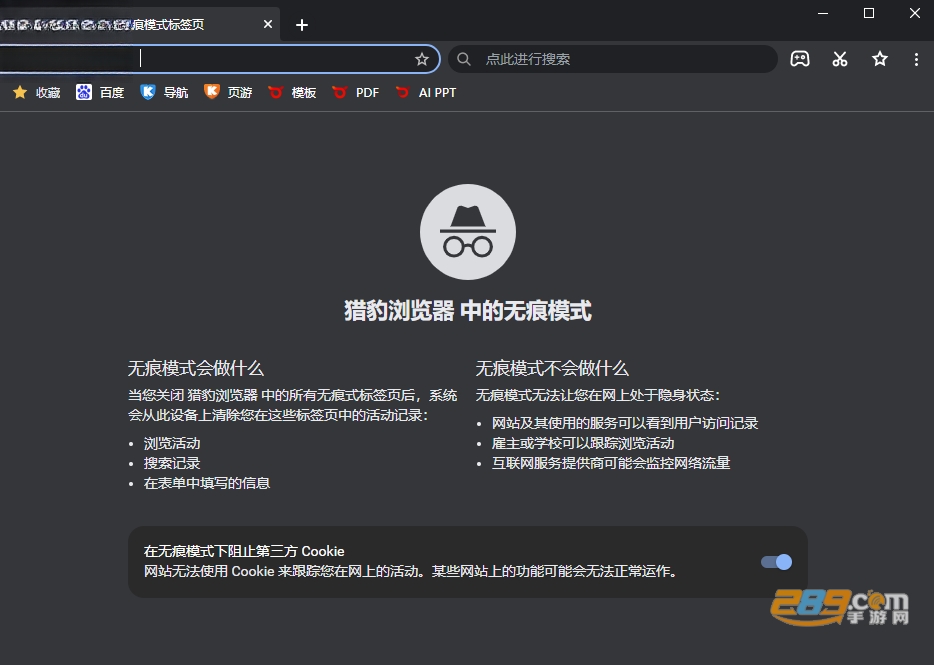
Task: Open favorites star icon in toolbar
Action: point(880,59)
